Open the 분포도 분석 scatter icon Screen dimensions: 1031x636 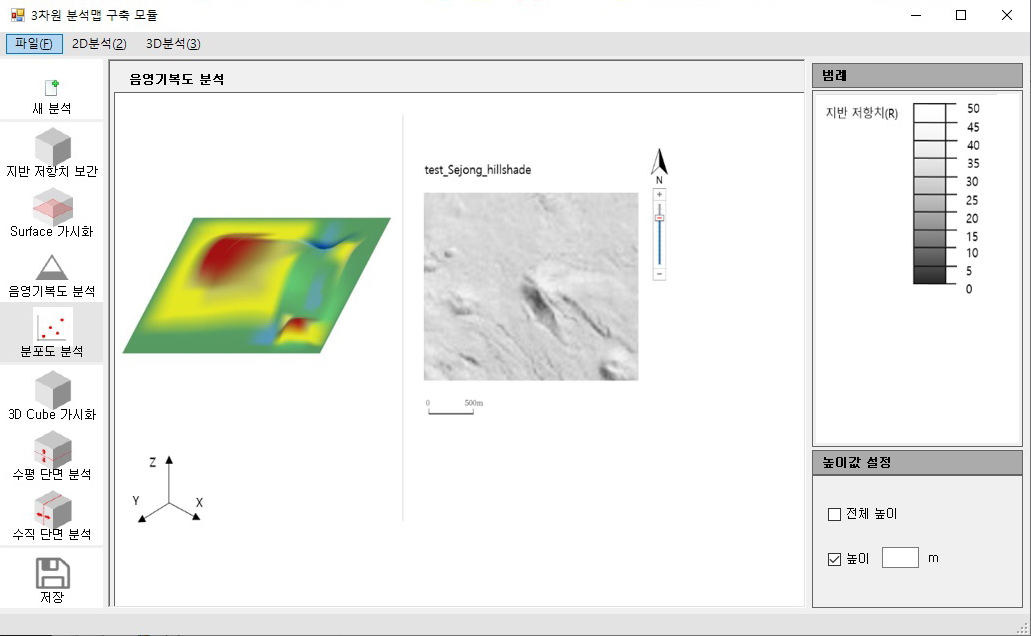click(52, 326)
